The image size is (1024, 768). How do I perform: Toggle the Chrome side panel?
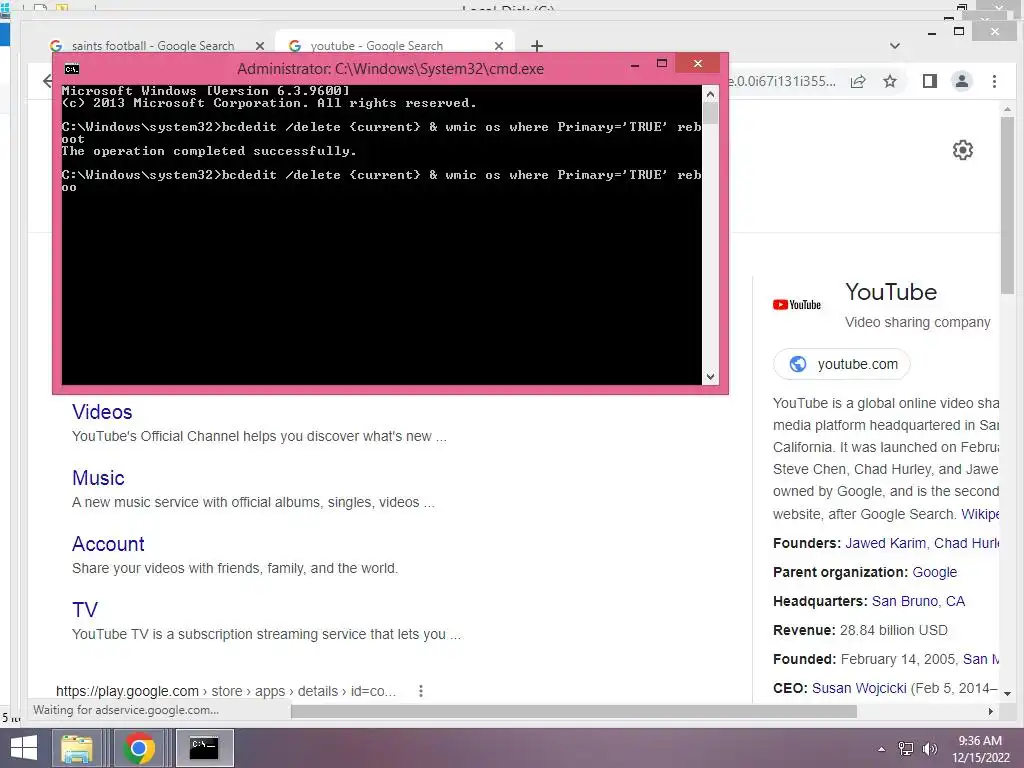929,81
